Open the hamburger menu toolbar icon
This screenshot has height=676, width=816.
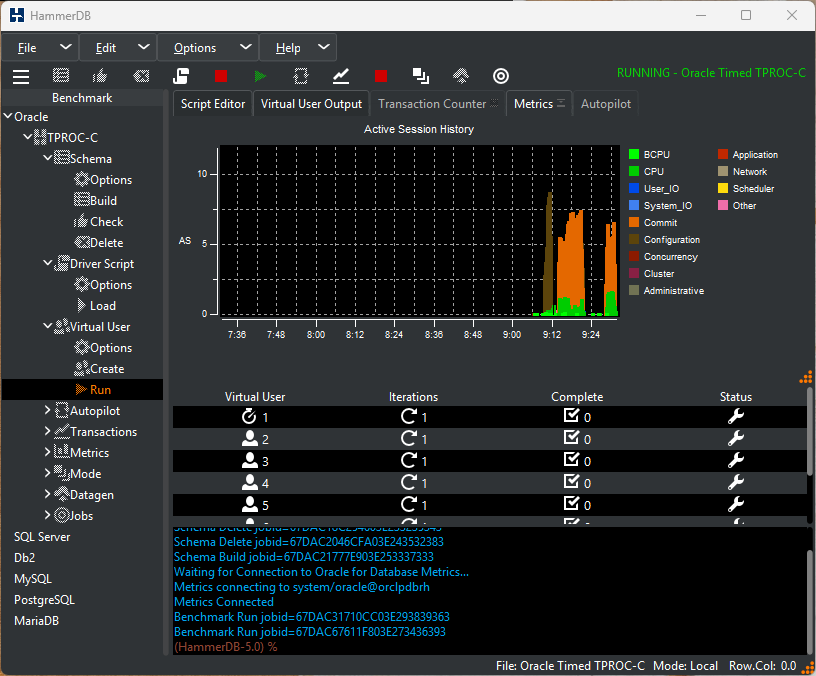tap(21, 76)
